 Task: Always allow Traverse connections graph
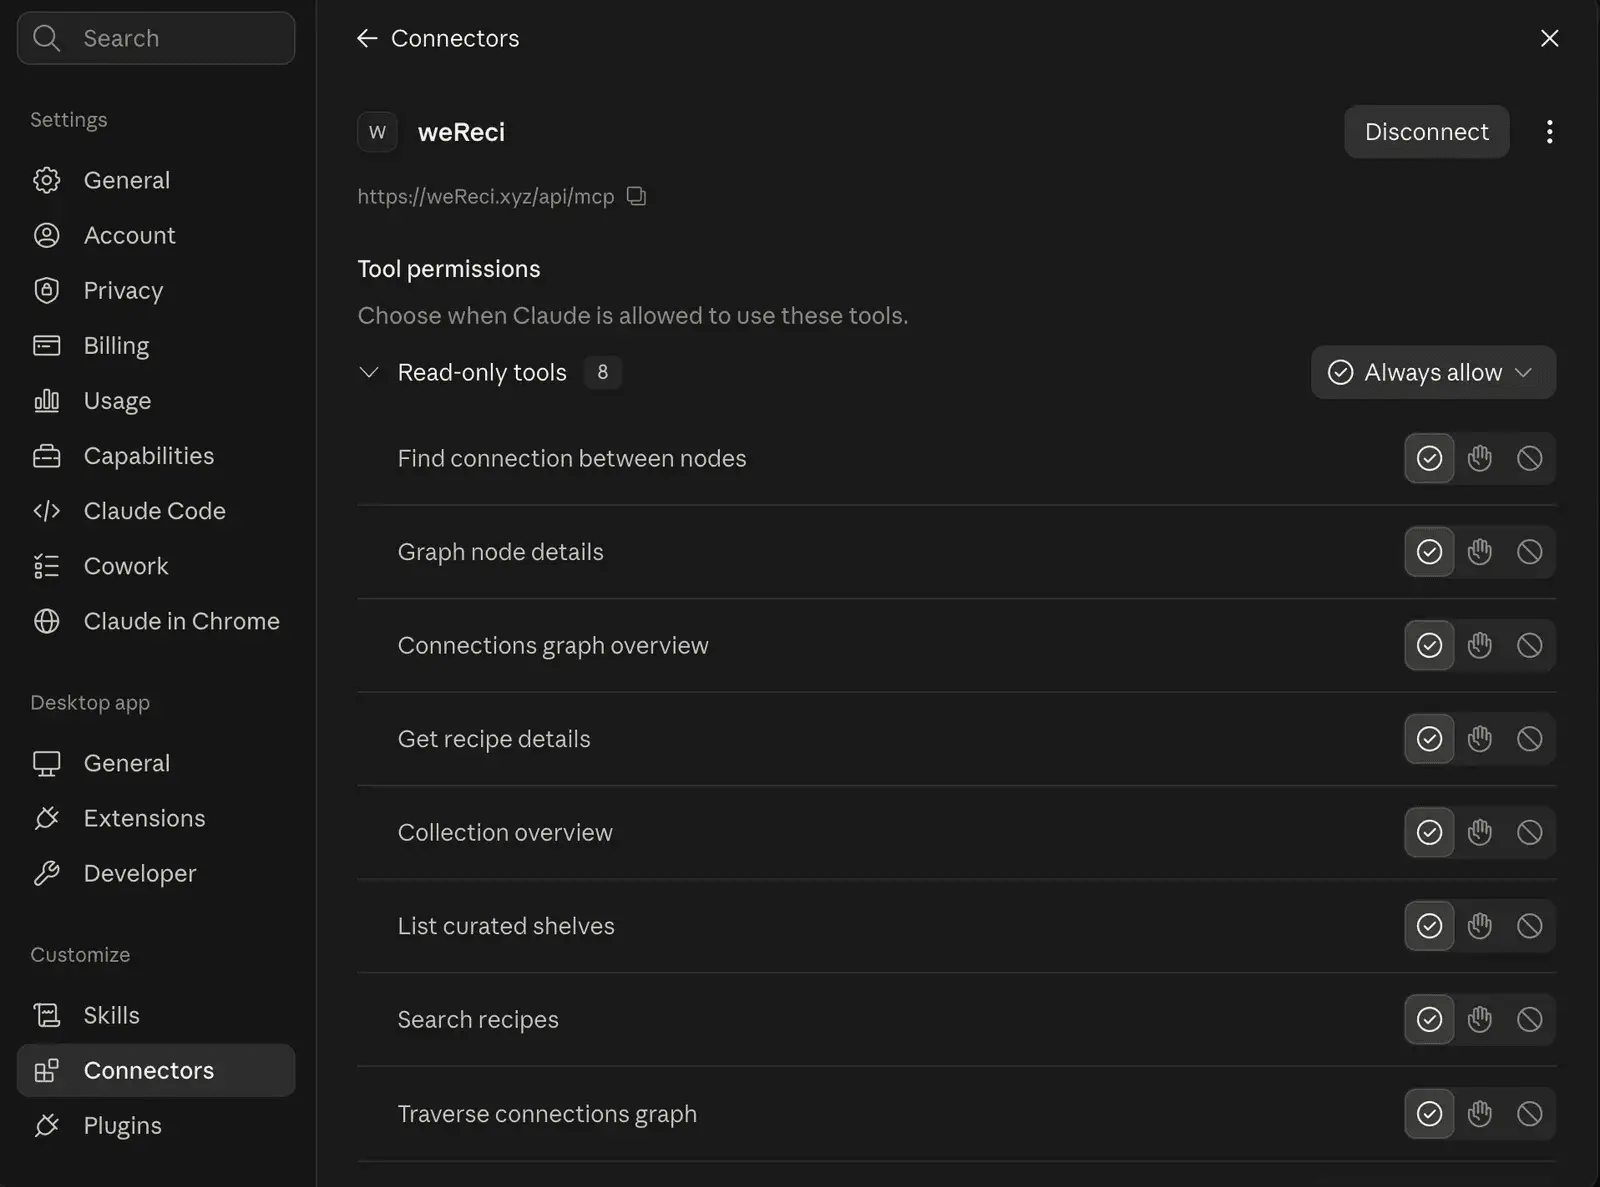click(1429, 1113)
